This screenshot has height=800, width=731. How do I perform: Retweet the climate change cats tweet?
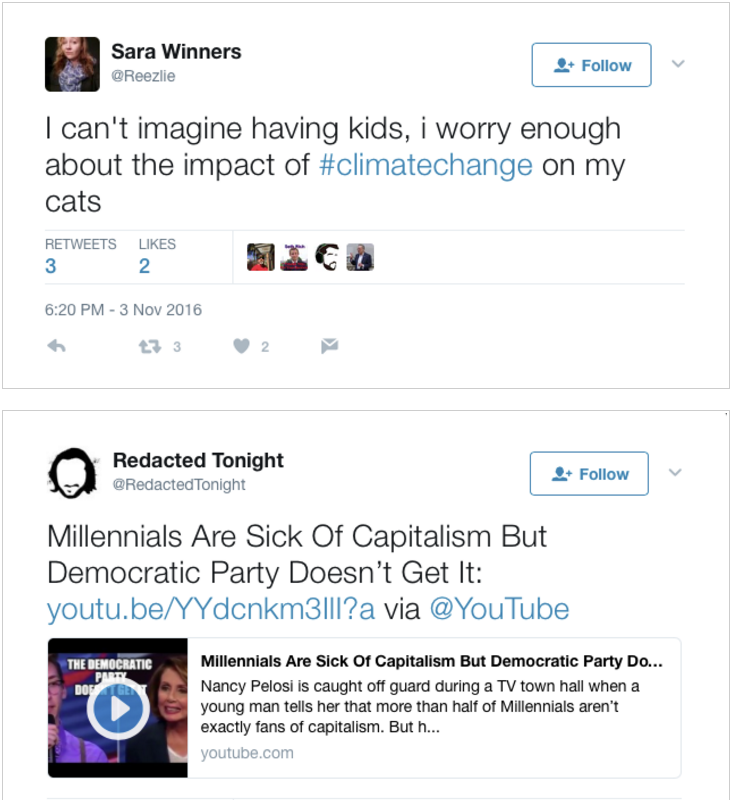[150, 346]
